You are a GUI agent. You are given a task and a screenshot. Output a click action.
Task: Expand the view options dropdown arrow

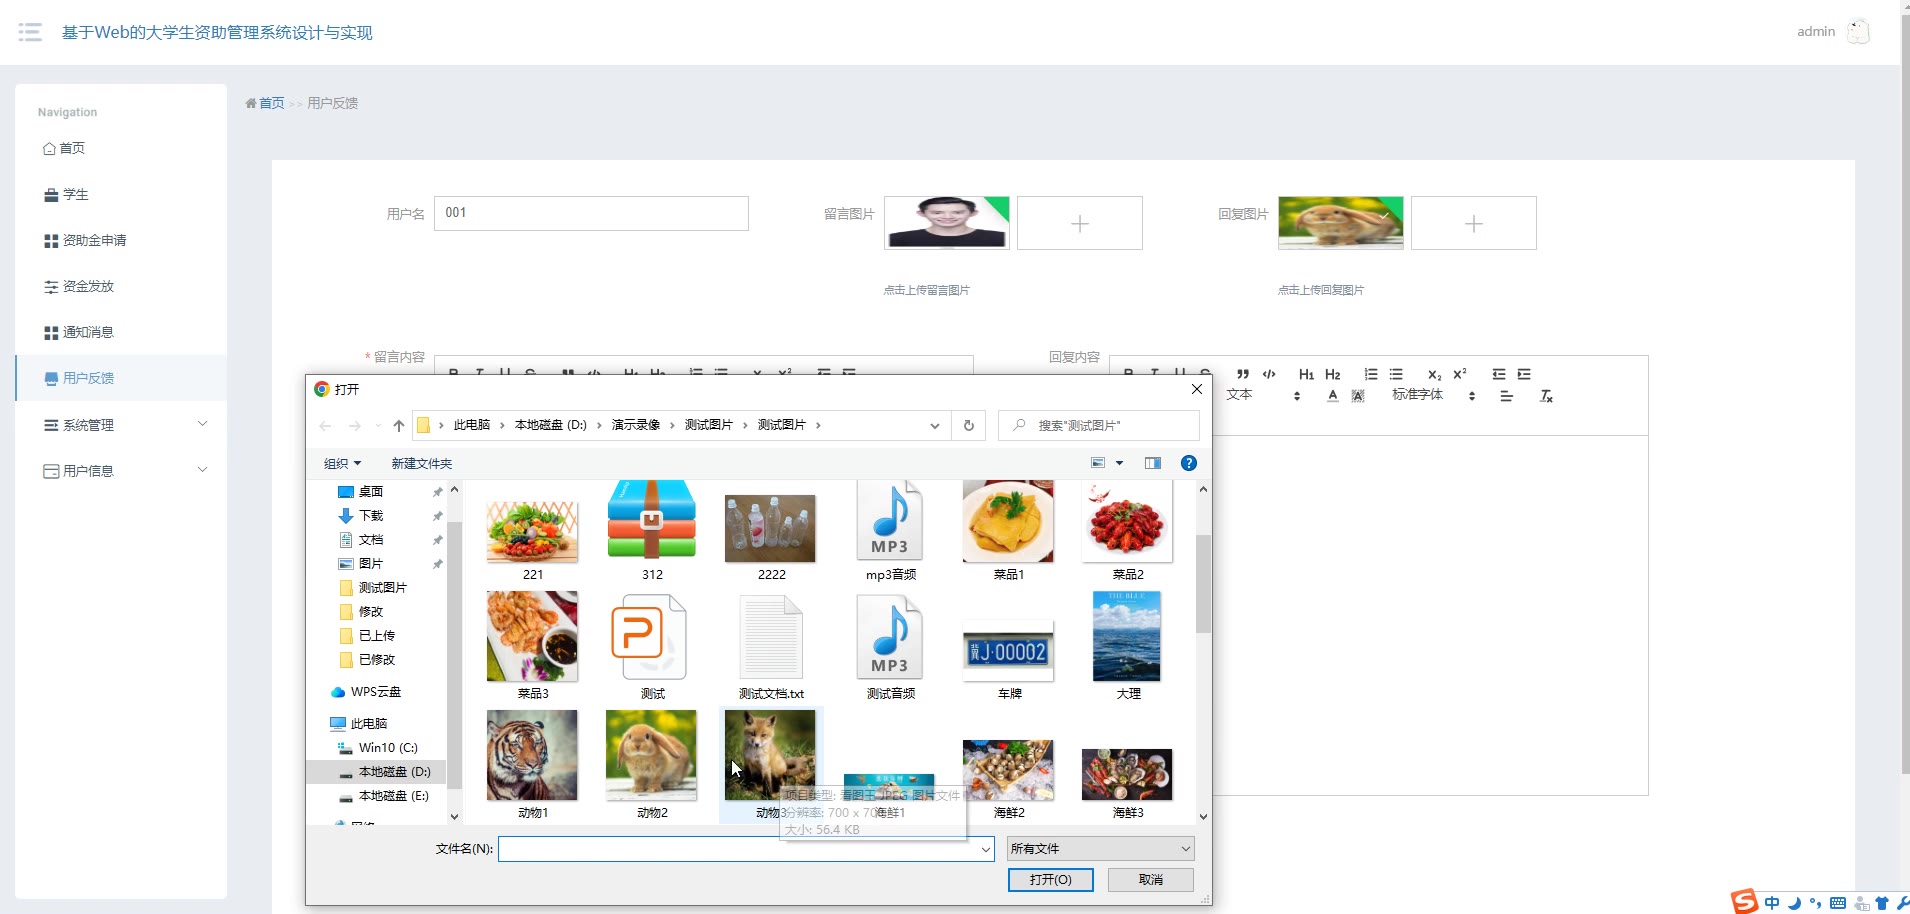[1119, 463]
